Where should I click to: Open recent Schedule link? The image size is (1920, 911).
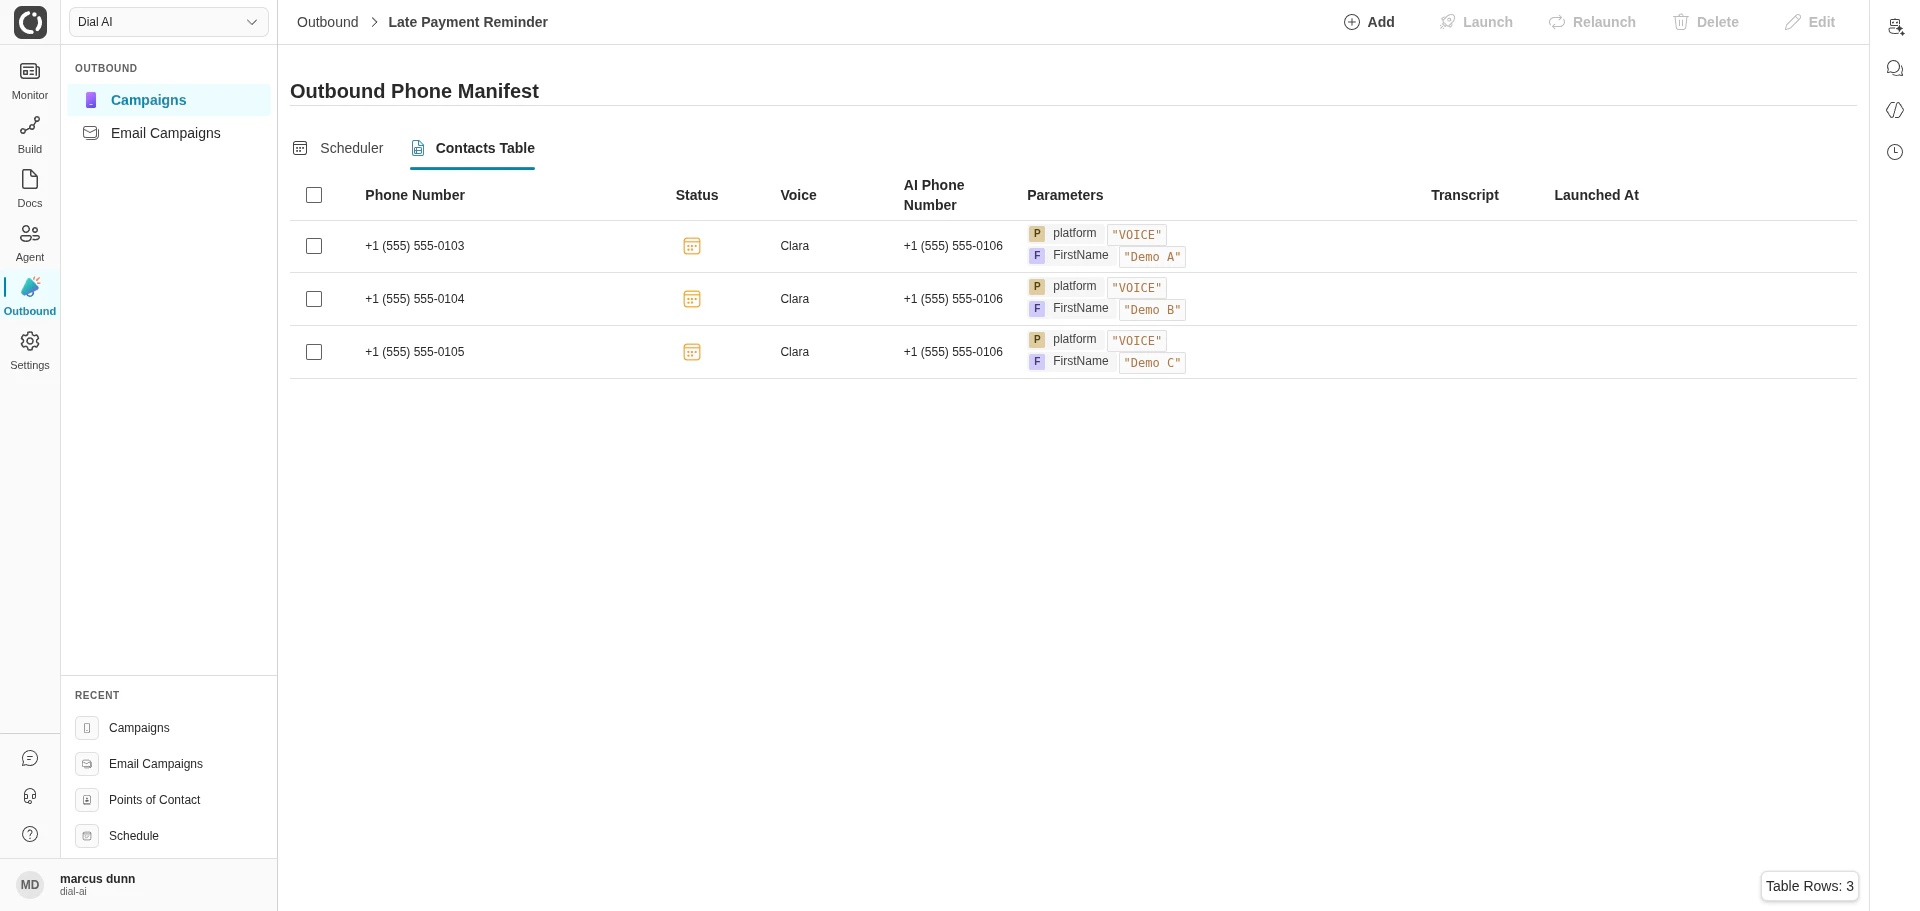tap(134, 836)
